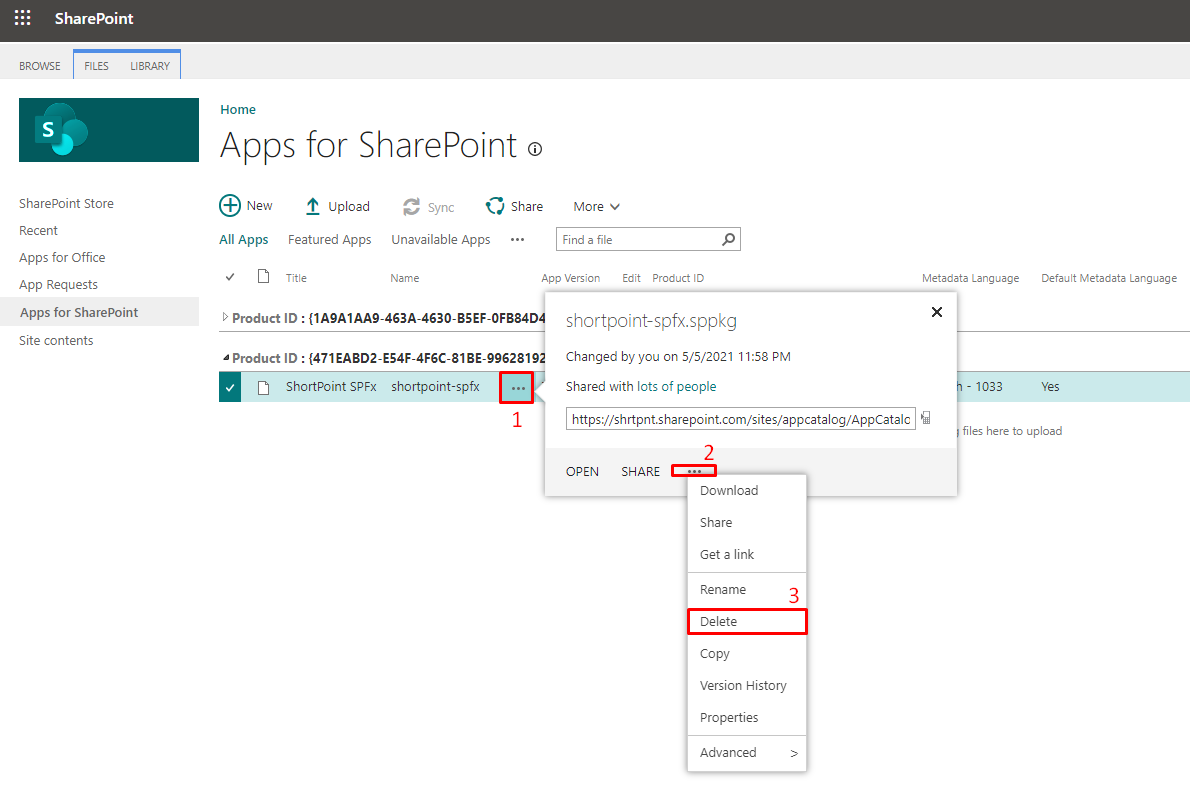Choose Copy in the context menu
Screen dimensions: 1190x802
pyautogui.click(x=747, y=653)
